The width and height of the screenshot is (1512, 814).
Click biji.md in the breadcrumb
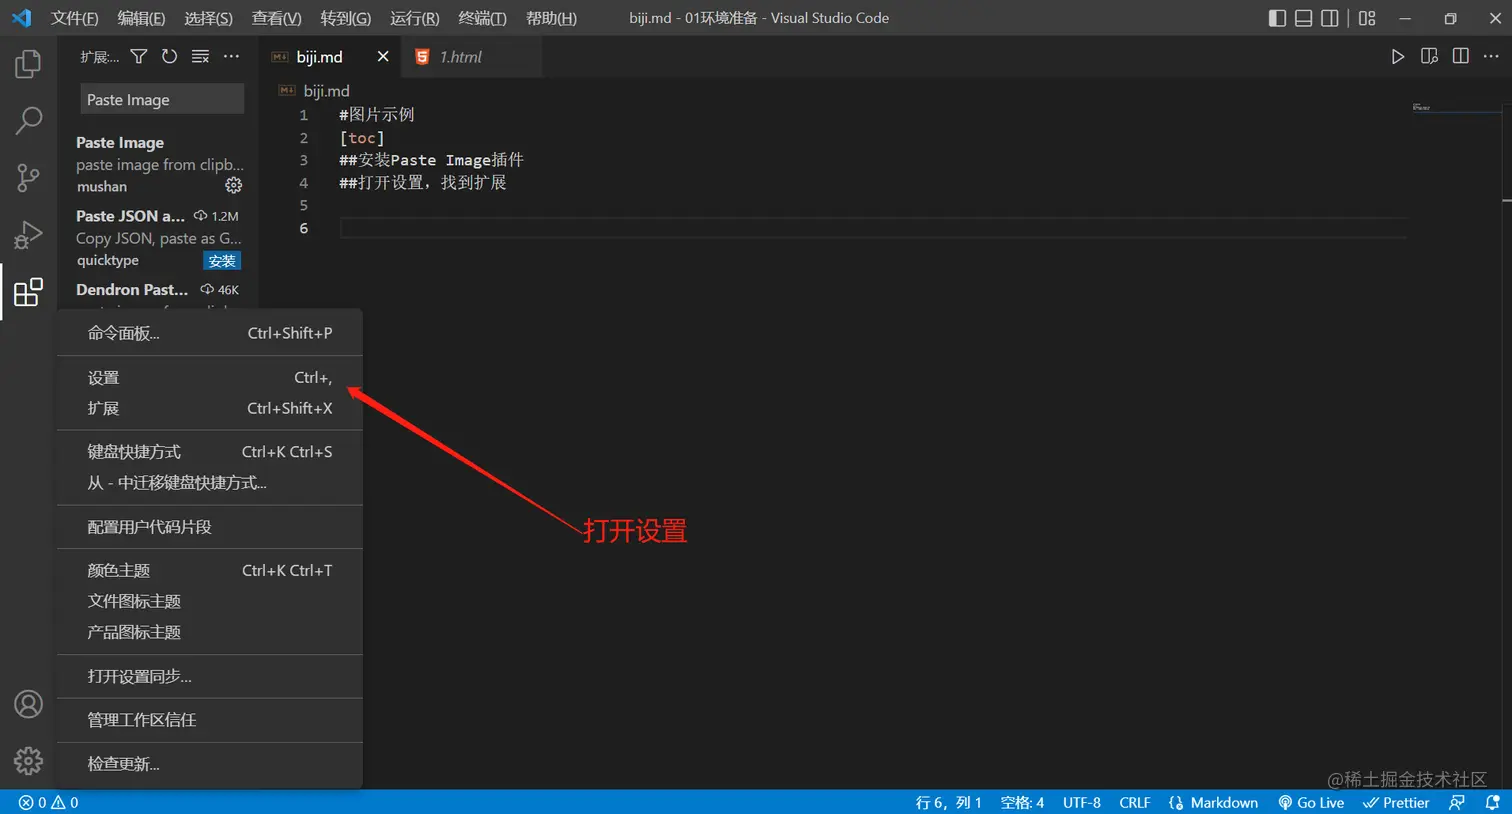point(326,91)
